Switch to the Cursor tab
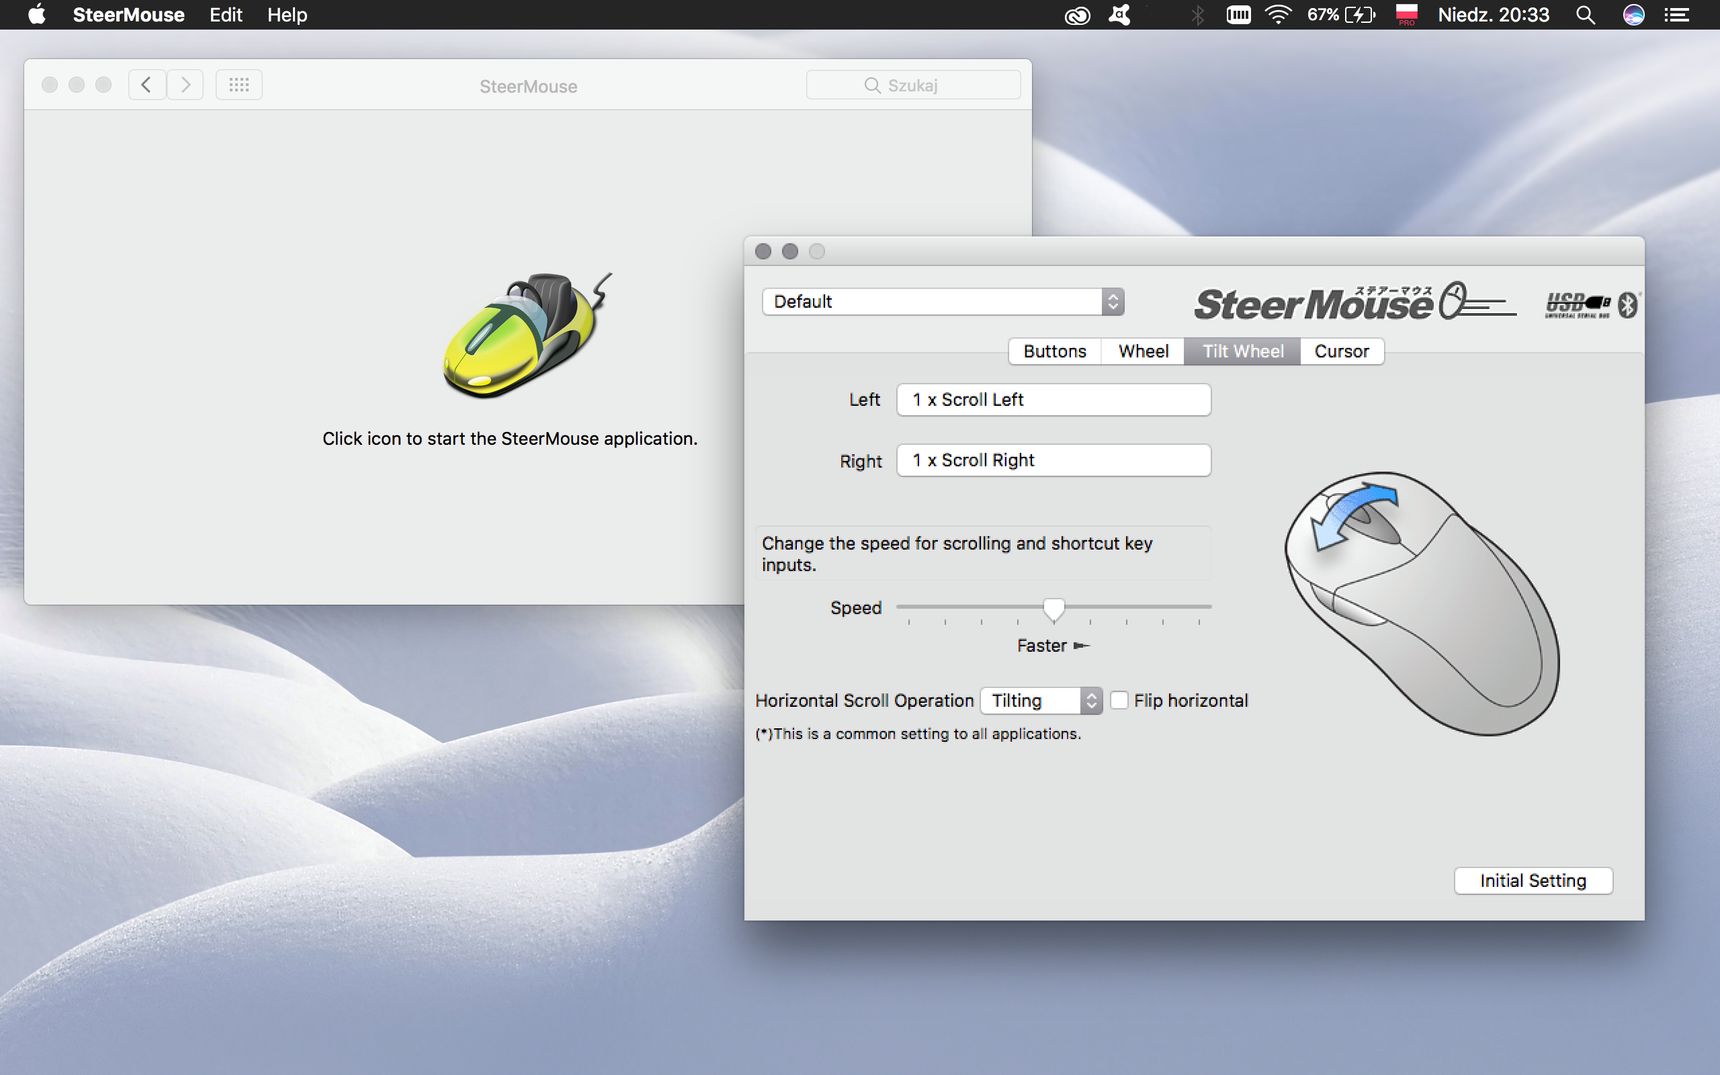The image size is (1720, 1075). [1342, 351]
